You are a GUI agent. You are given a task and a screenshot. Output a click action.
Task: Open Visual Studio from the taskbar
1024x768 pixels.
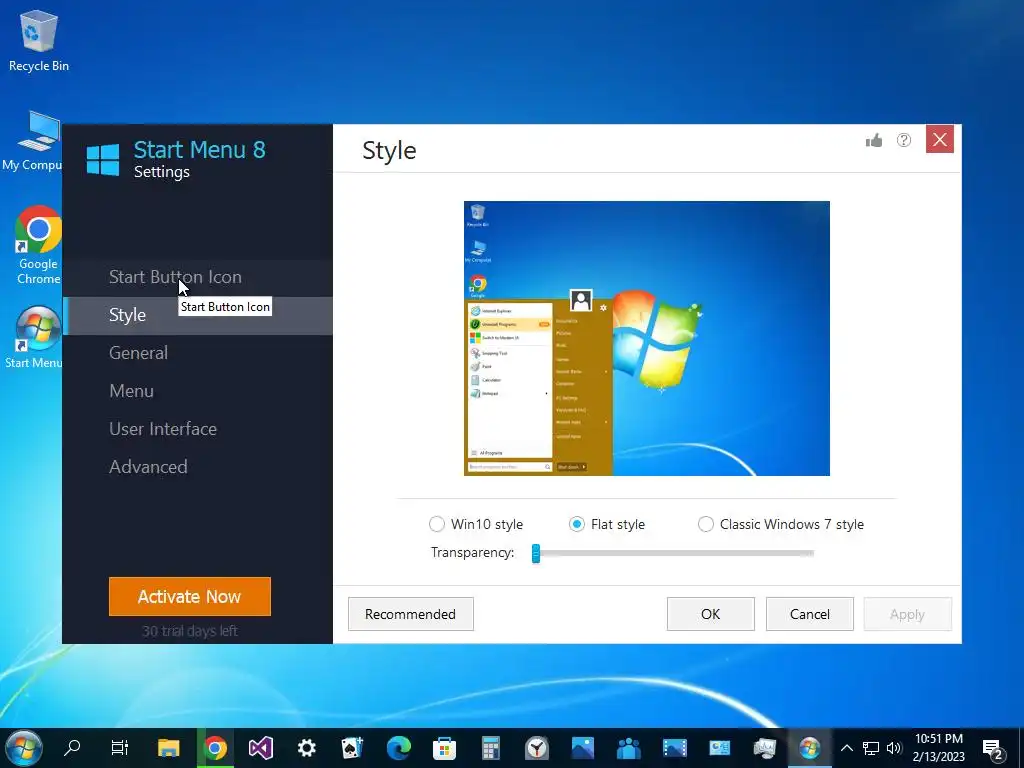(261, 748)
